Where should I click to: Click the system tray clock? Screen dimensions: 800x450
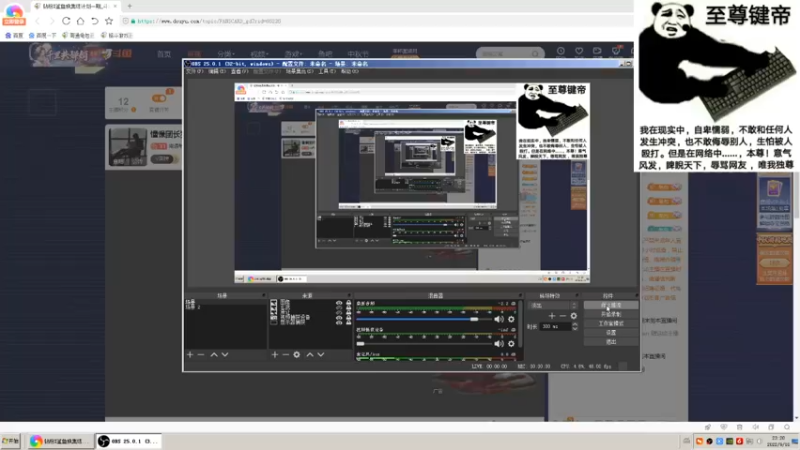[779, 442]
